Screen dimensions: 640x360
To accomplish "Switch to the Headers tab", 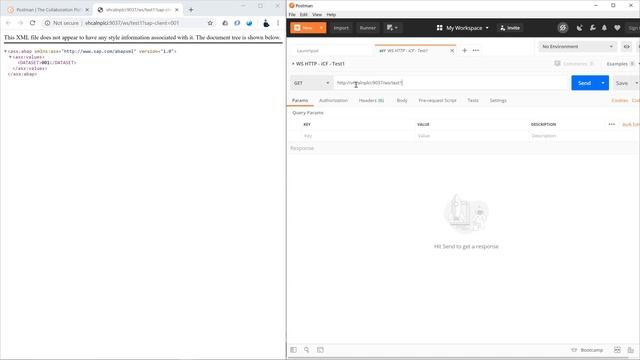I will pos(371,100).
